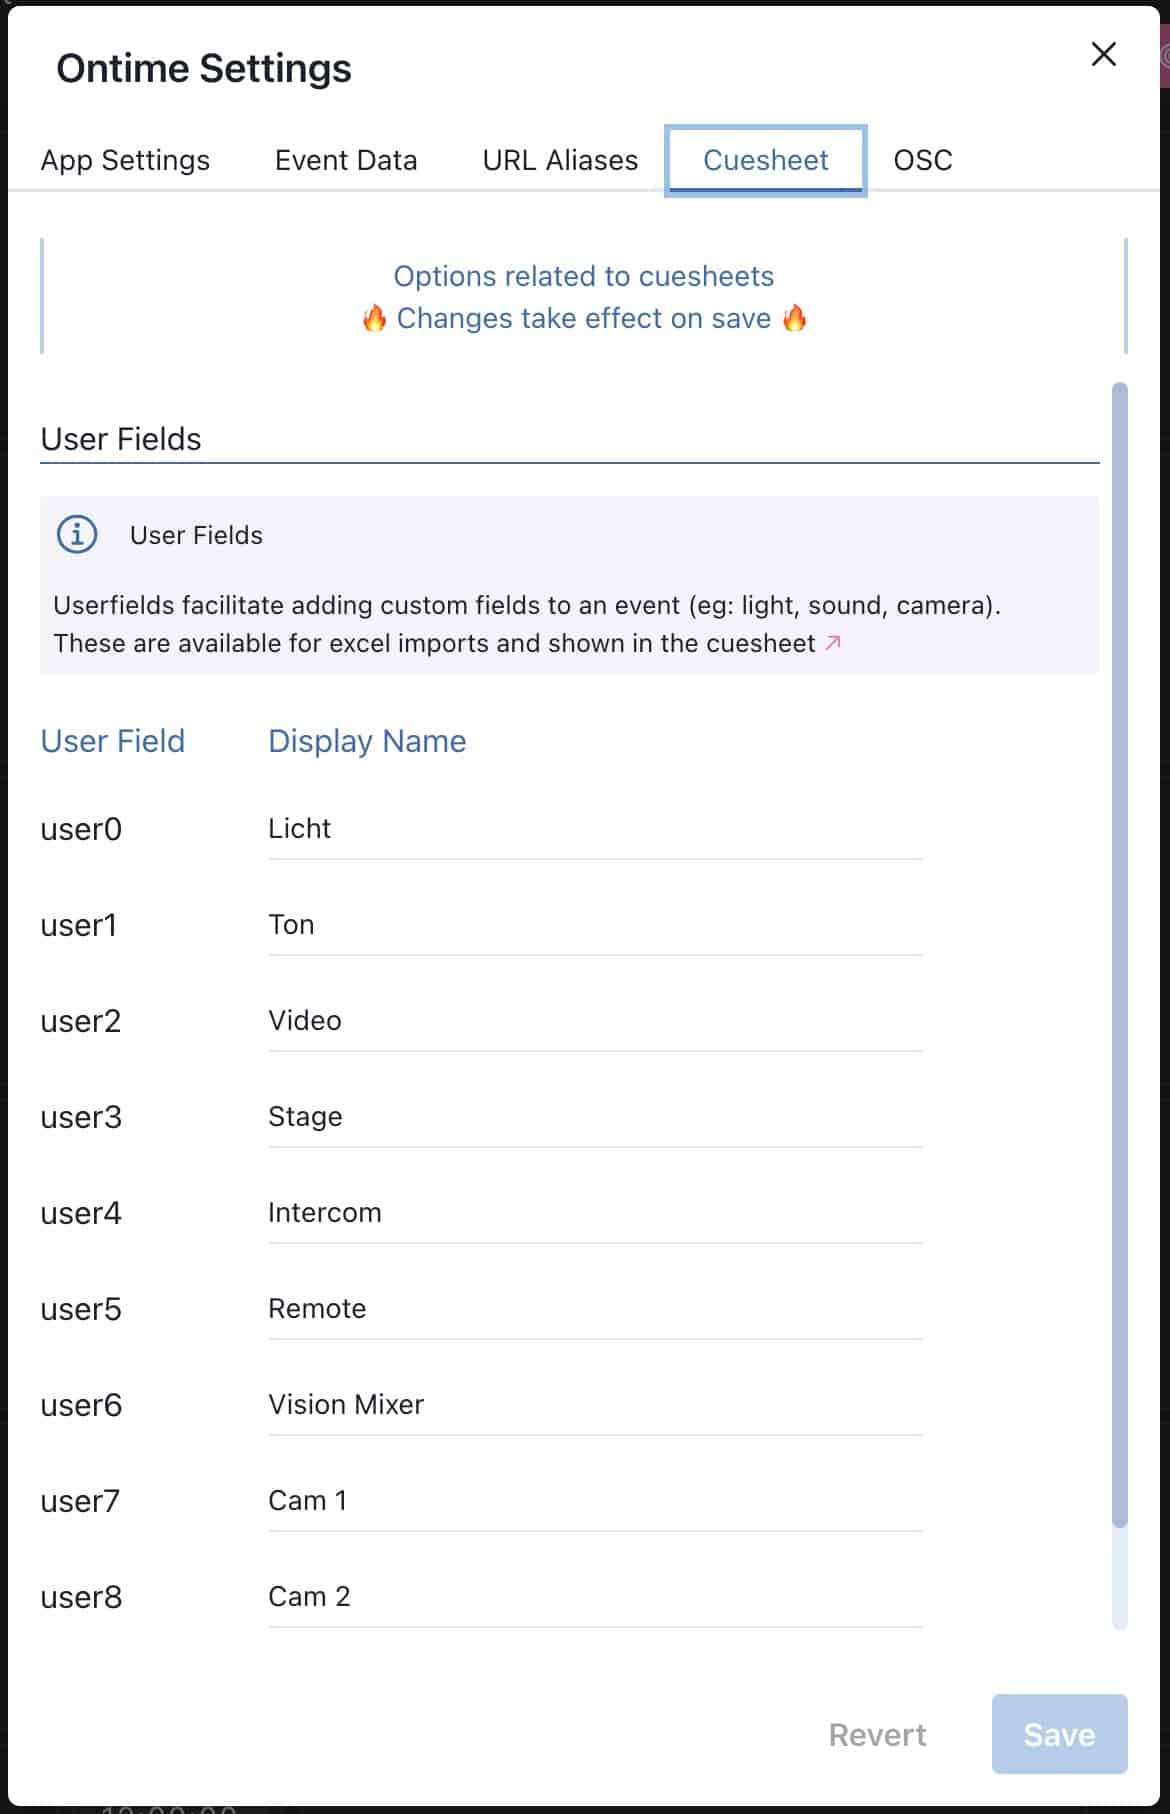
Task: Edit the user0 display name Licht
Action: pos(594,829)
